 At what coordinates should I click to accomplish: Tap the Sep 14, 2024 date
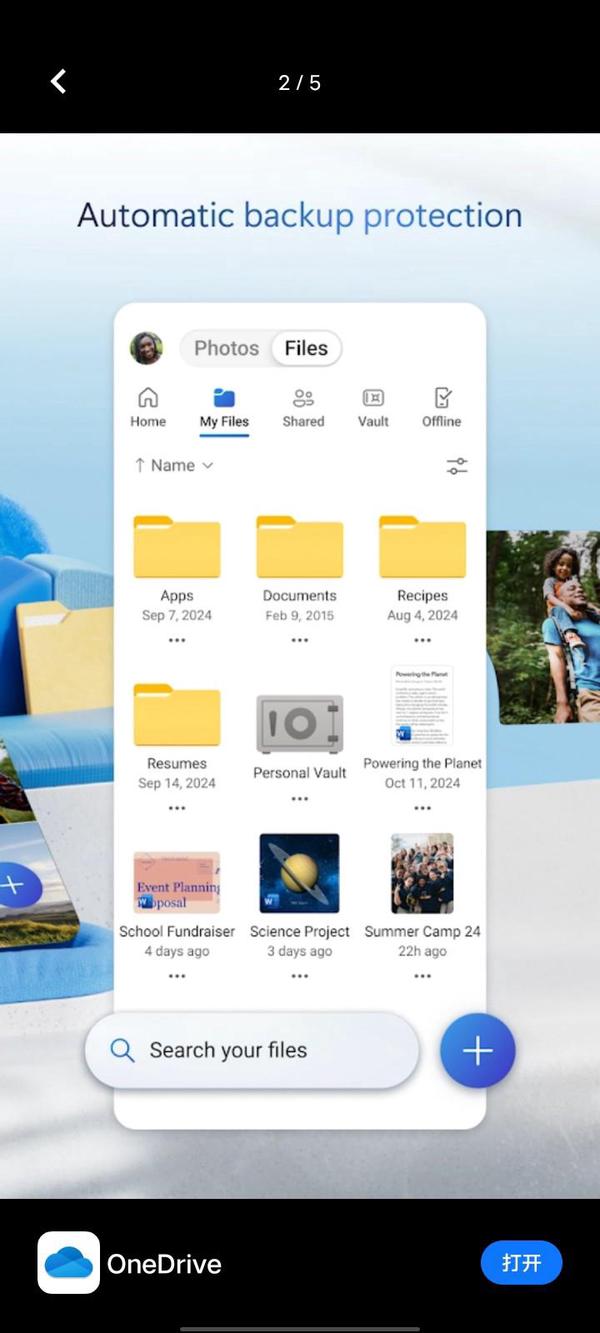[x=177, y=784]
